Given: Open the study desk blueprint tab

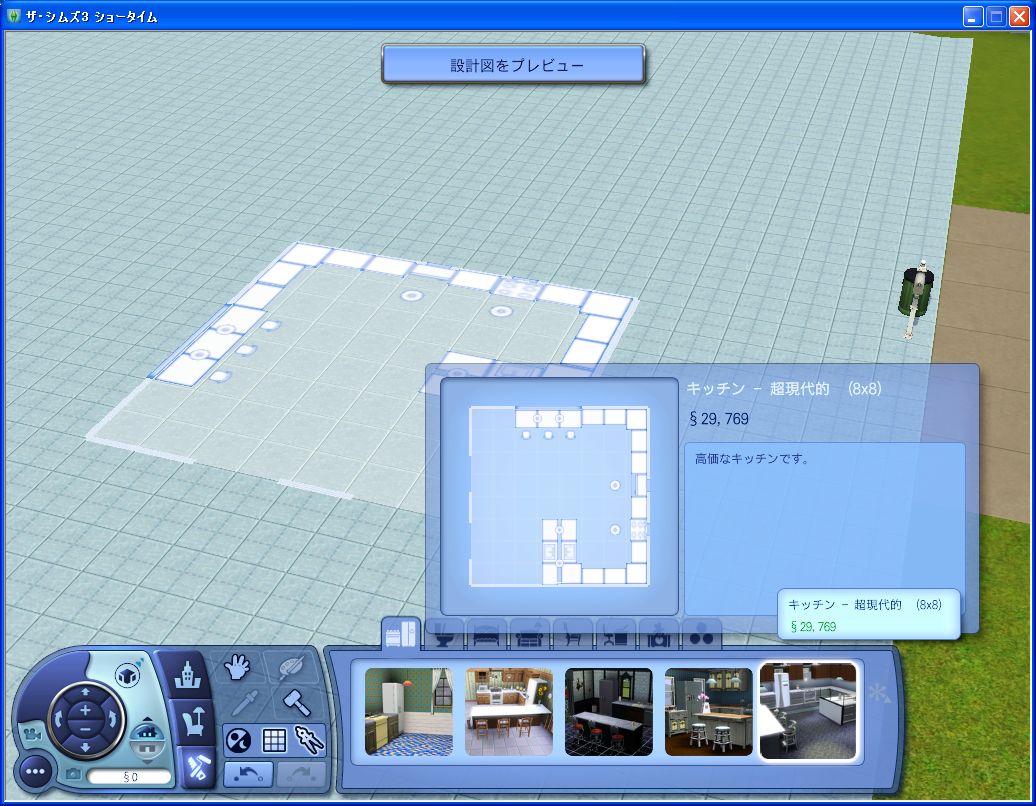Looking at the screenshot, I should (615, 635).
